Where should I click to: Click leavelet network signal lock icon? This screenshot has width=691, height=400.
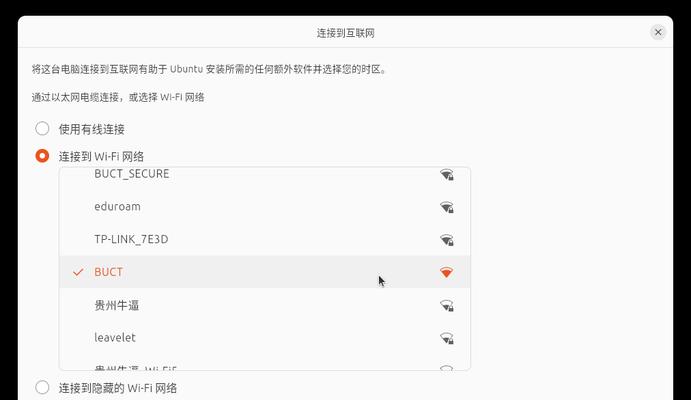pos(447,338)
